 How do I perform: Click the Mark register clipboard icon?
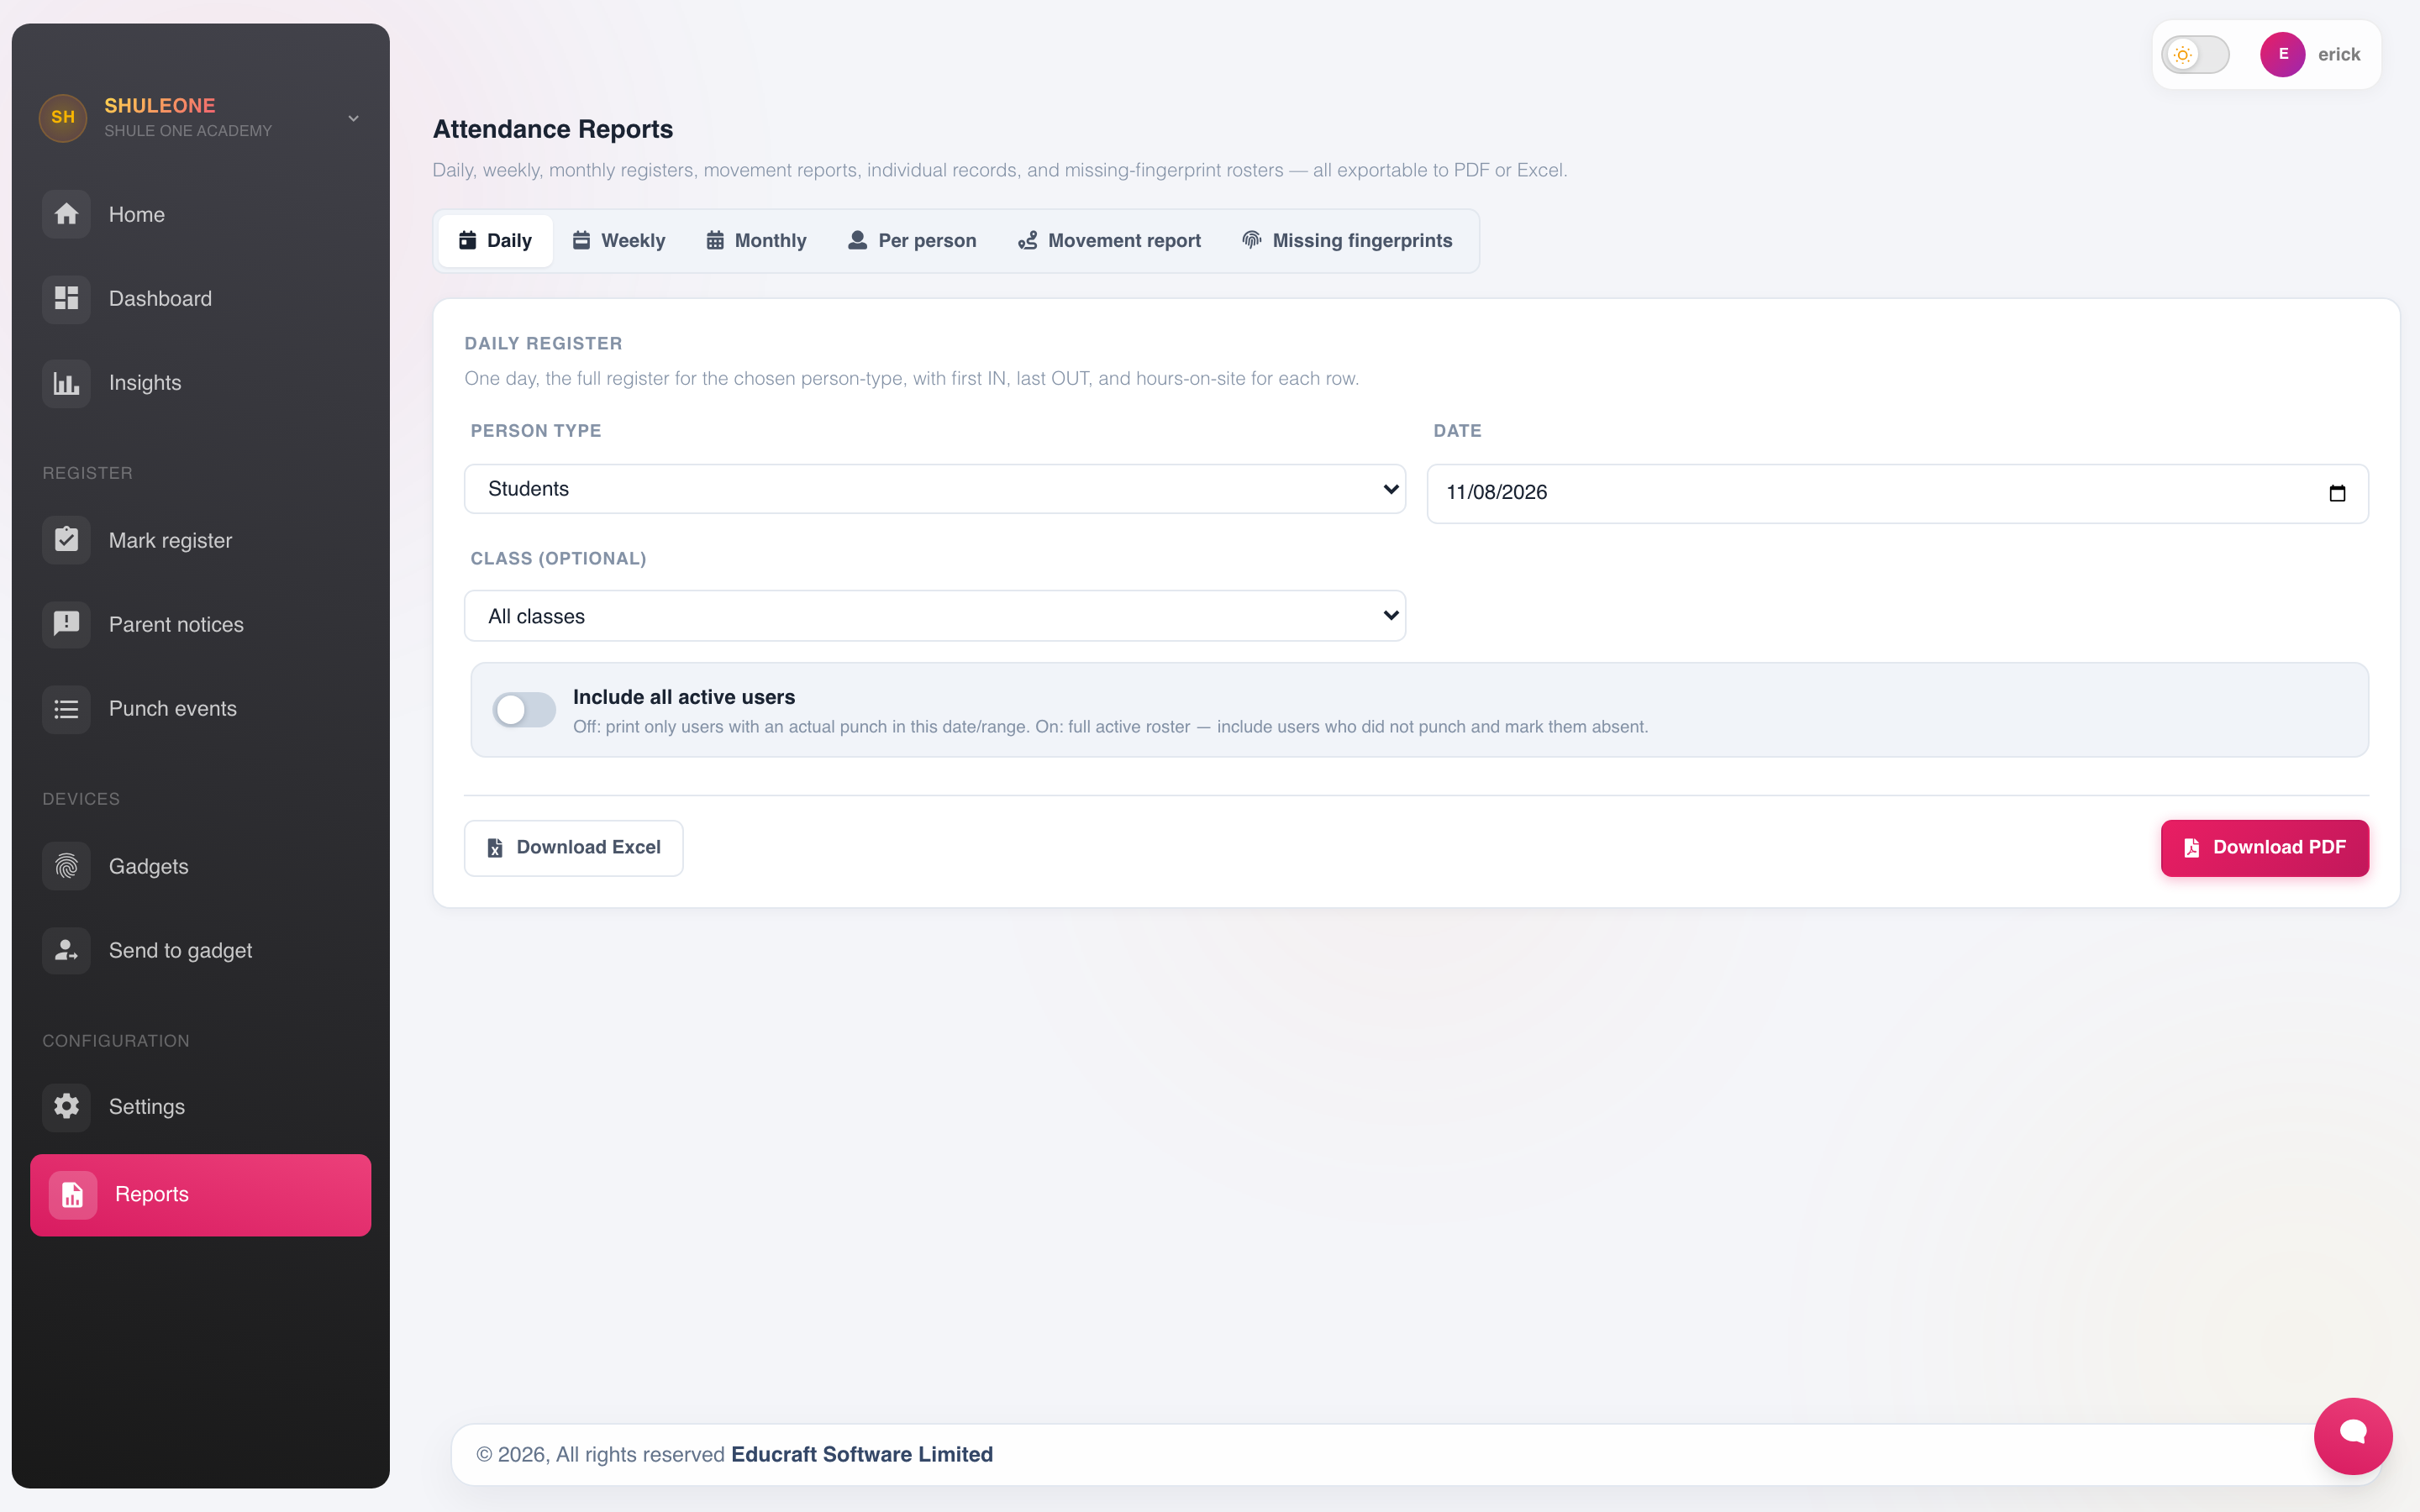point(66,540)
